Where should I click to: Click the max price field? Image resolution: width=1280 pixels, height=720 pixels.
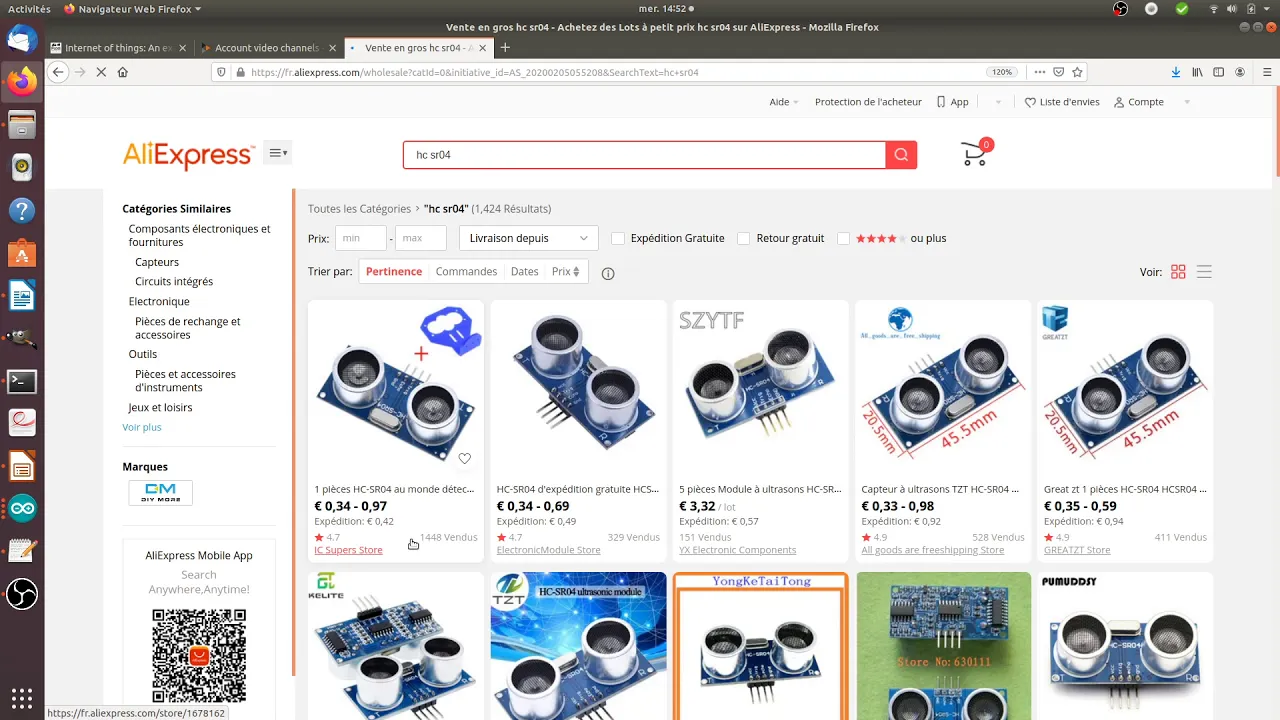[x=421, y=238]
